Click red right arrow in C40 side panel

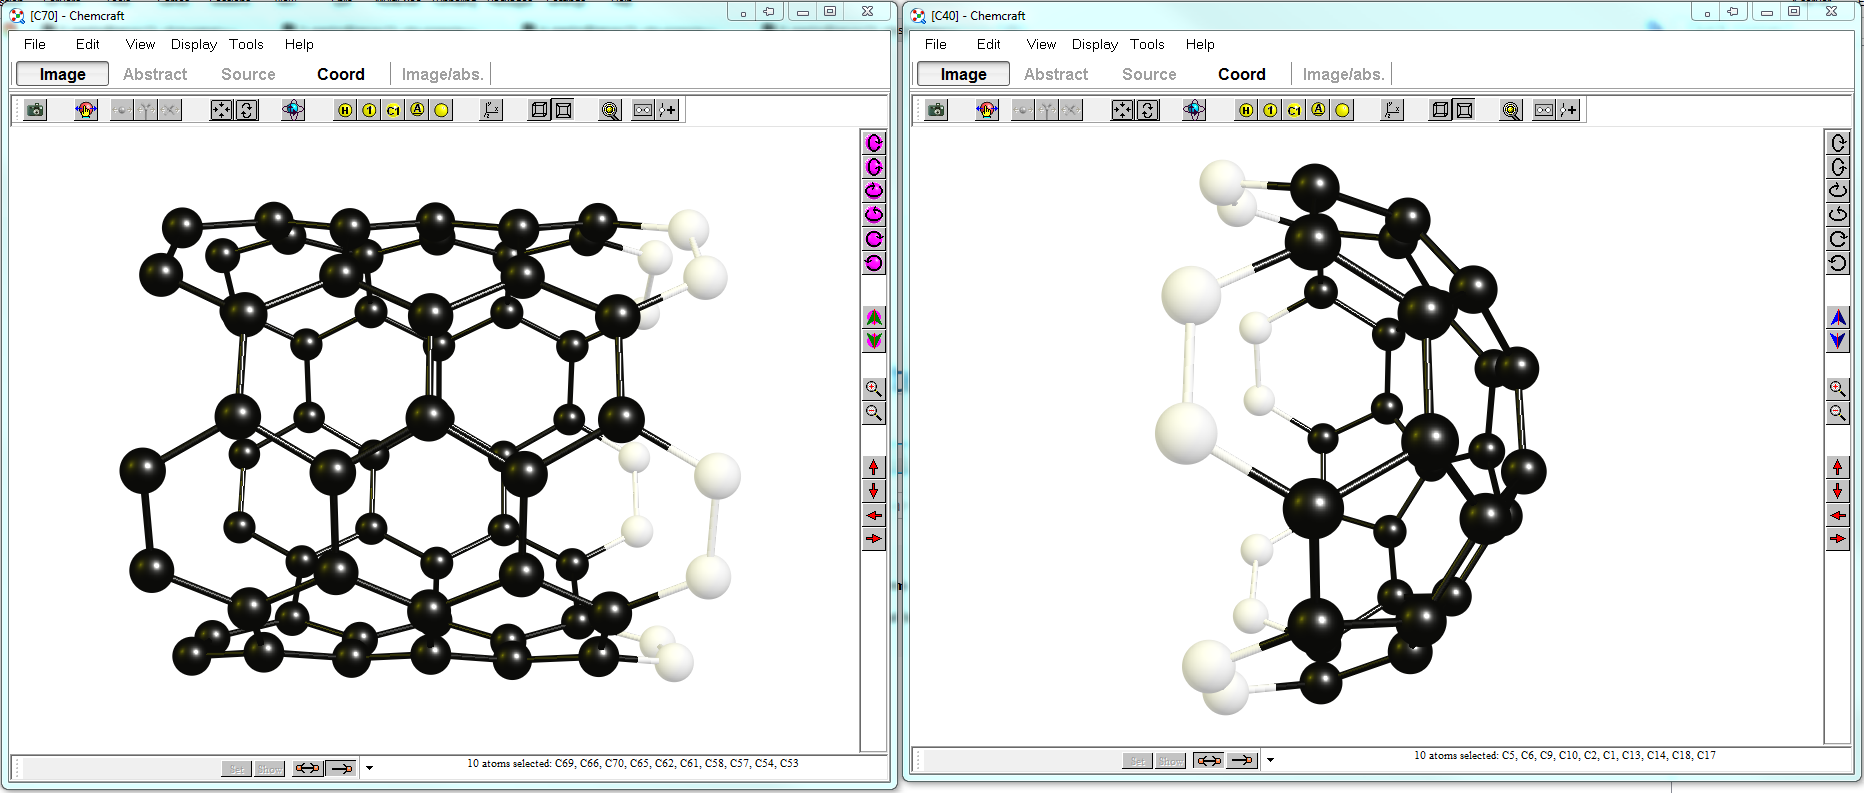[x=1838, y=539]
